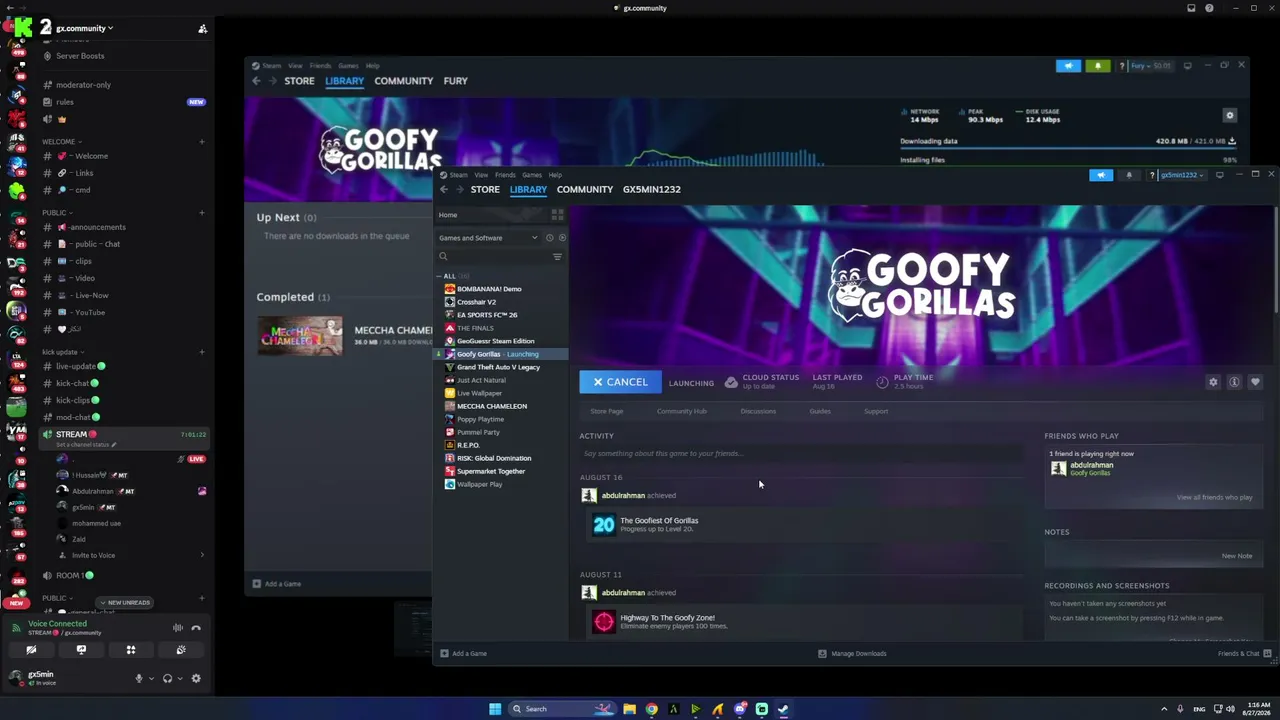Cancel launching Goofy Gorillas

click(x=620, y=382)
